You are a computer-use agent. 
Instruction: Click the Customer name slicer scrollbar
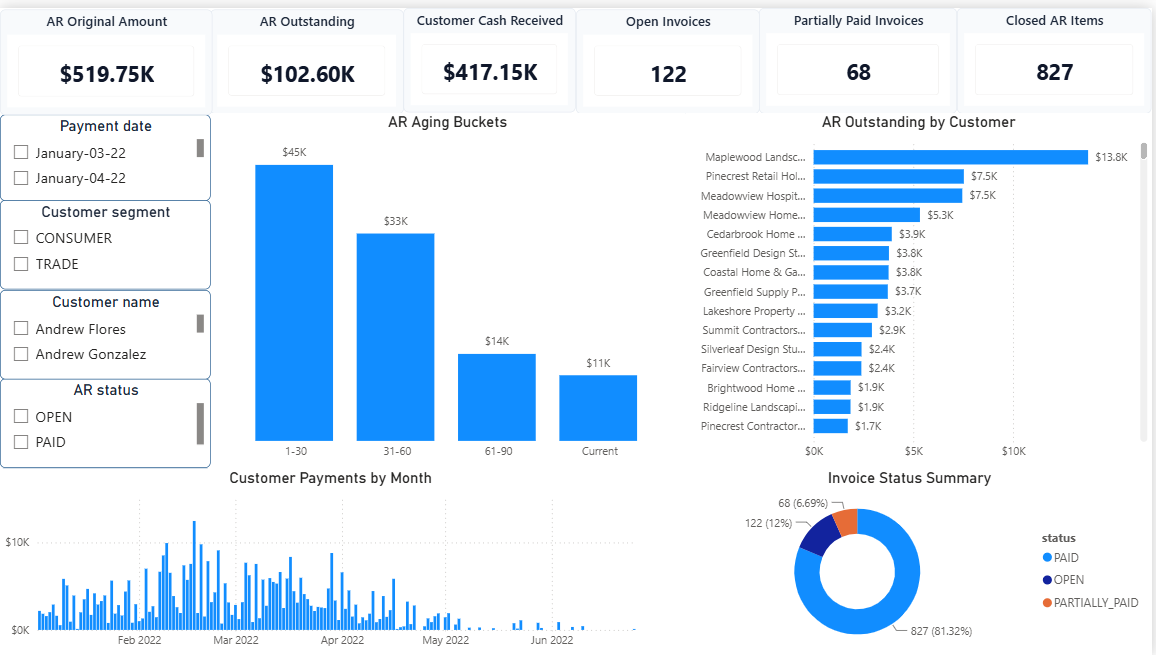click(200, 324)
